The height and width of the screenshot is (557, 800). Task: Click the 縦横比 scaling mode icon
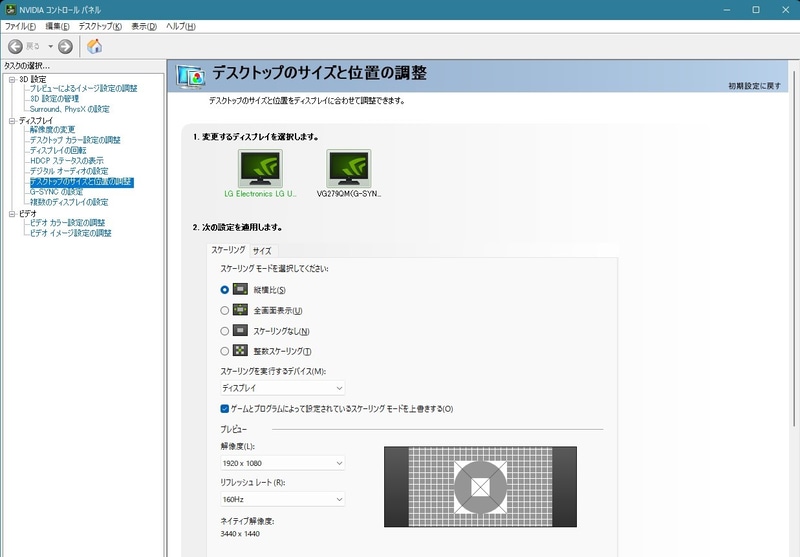[240, 289]
